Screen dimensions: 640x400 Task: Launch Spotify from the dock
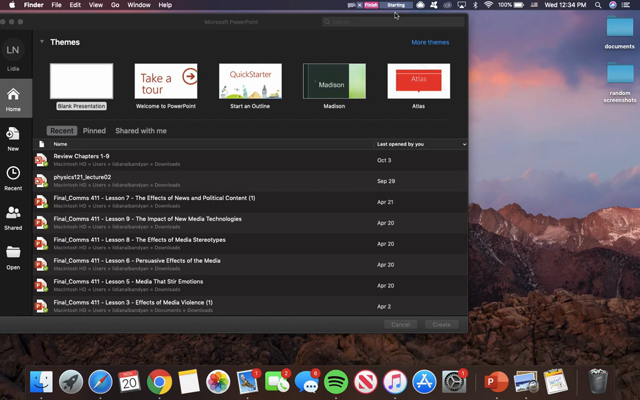pyautogui.click(x=336, y=381)
